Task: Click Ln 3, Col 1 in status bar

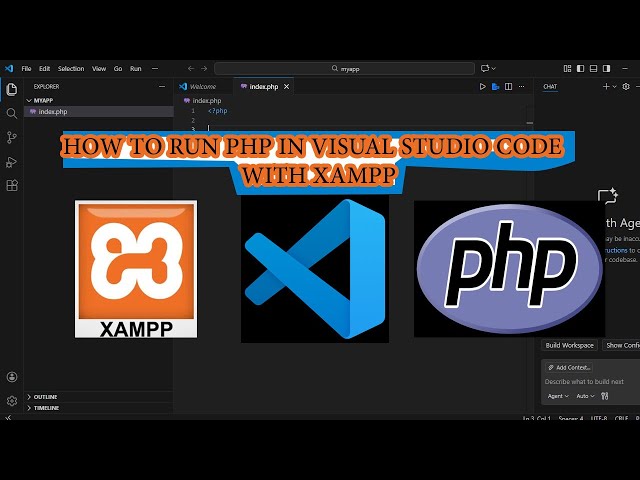Action: [x=537, y=418]
